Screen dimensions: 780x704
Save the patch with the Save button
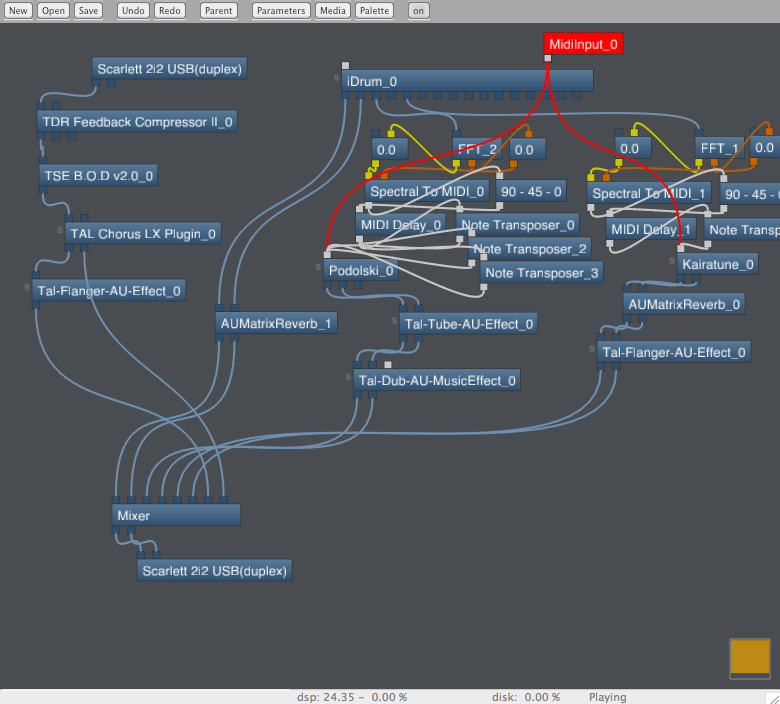pos(89,11)
